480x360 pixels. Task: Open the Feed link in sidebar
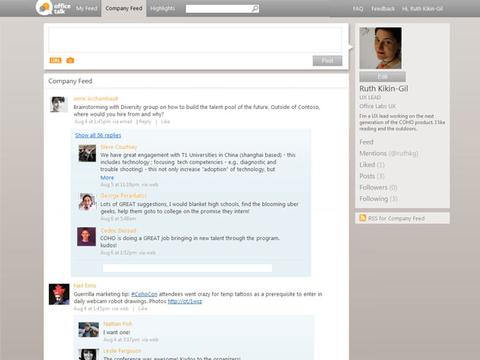click(366, 142)
